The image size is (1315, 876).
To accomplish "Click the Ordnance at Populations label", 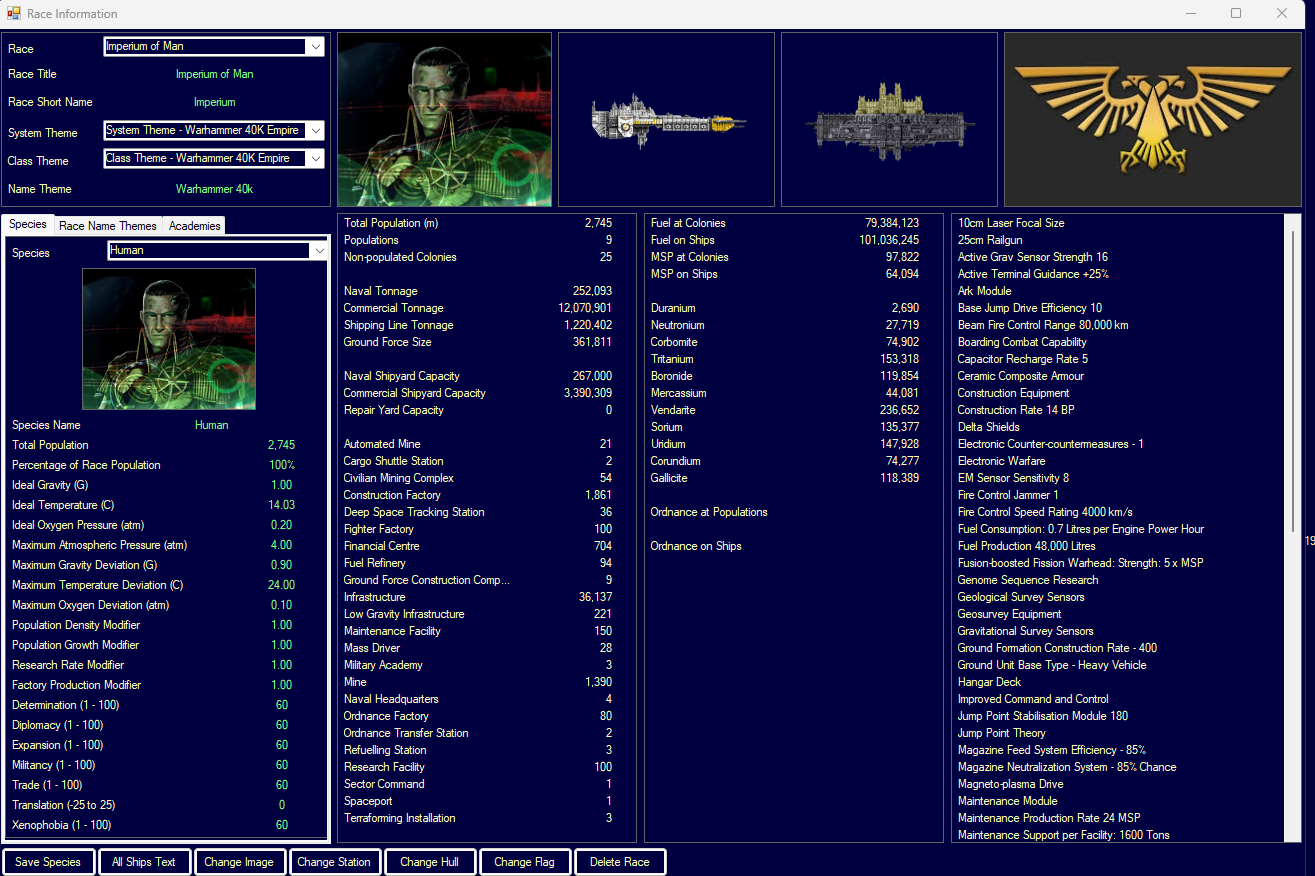I will (709, 512).
